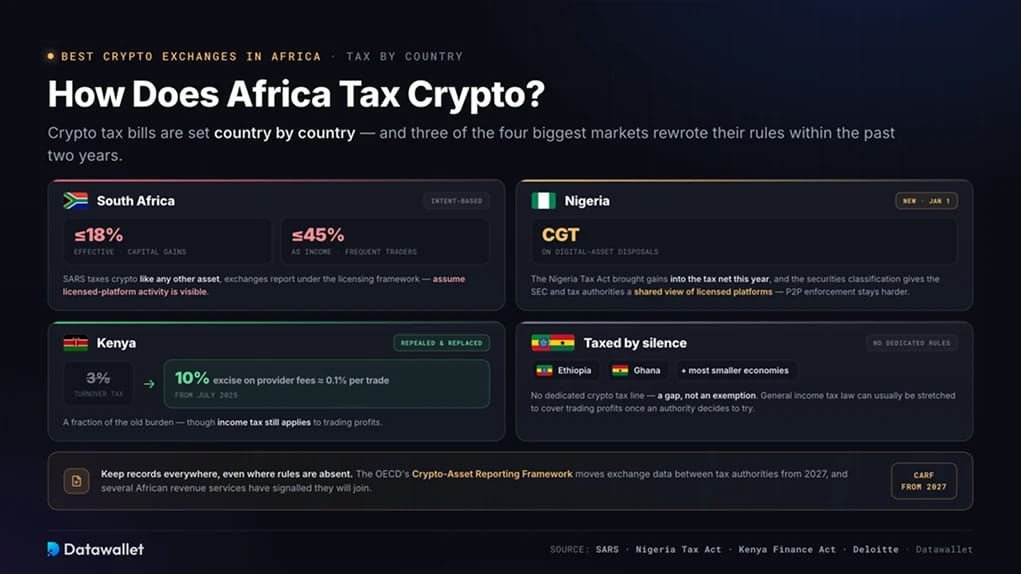Click the green arrow in Kenya card
Viewport: 1021px width, 574px height.
[x=149, y=384]
